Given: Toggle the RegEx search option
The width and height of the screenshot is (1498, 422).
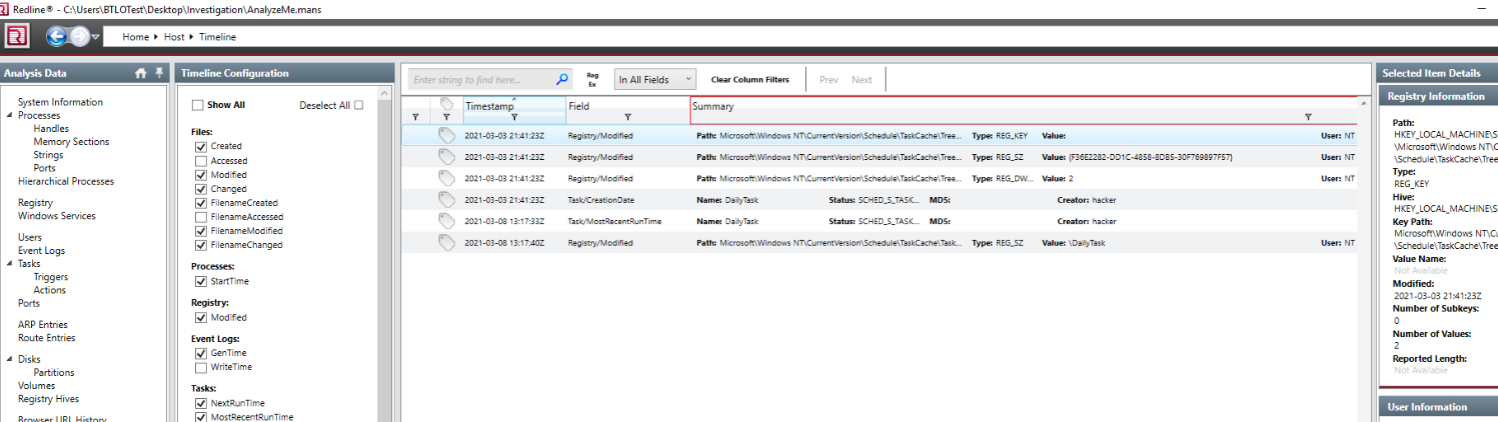Looking at the screenshot, I should click(592, 79).
